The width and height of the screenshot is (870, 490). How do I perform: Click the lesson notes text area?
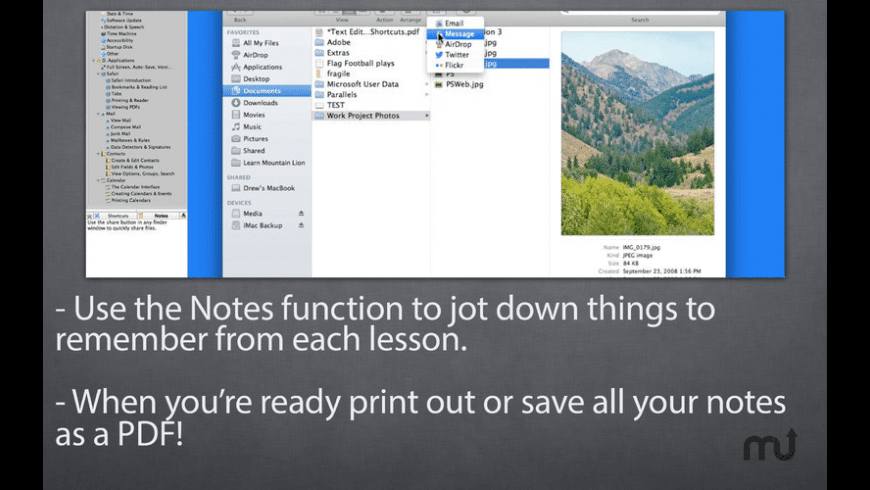coord(136,248)
